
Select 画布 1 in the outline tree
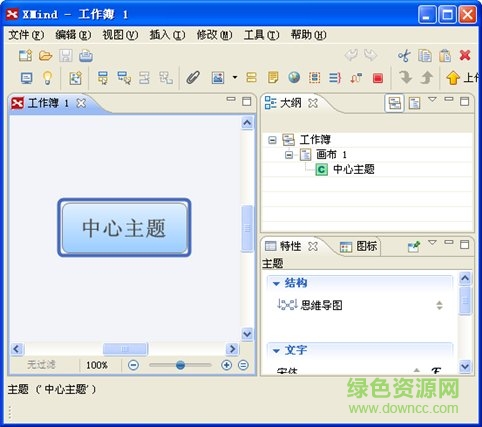click(331, 155)
